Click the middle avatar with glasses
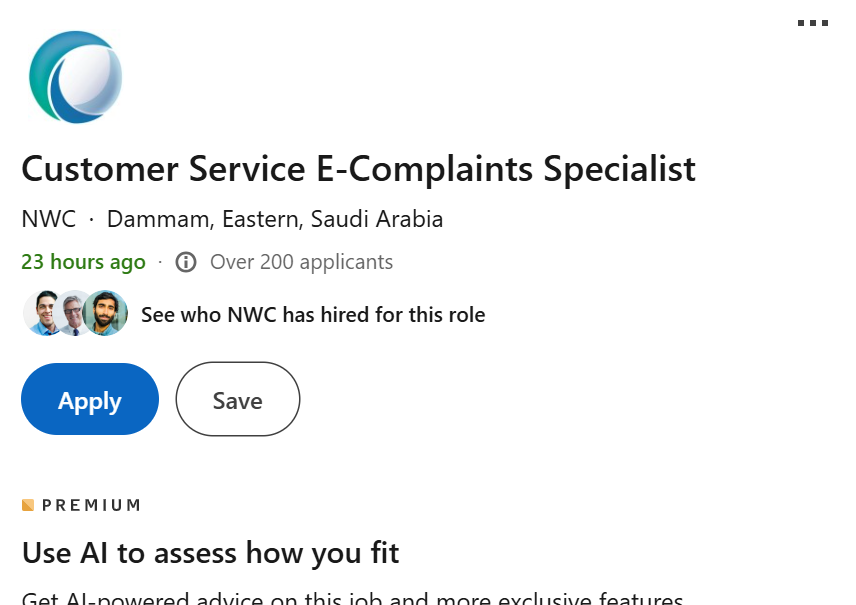 click(73, 313)
